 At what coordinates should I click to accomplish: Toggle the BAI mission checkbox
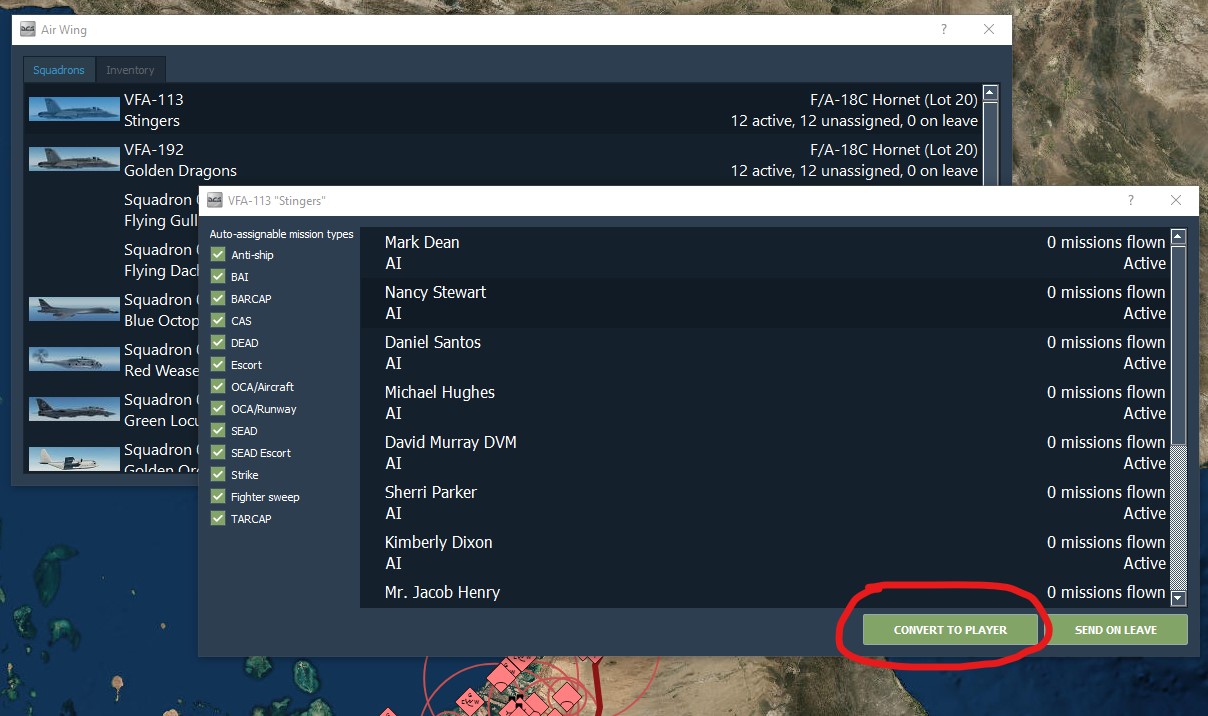tap(218, 277)
